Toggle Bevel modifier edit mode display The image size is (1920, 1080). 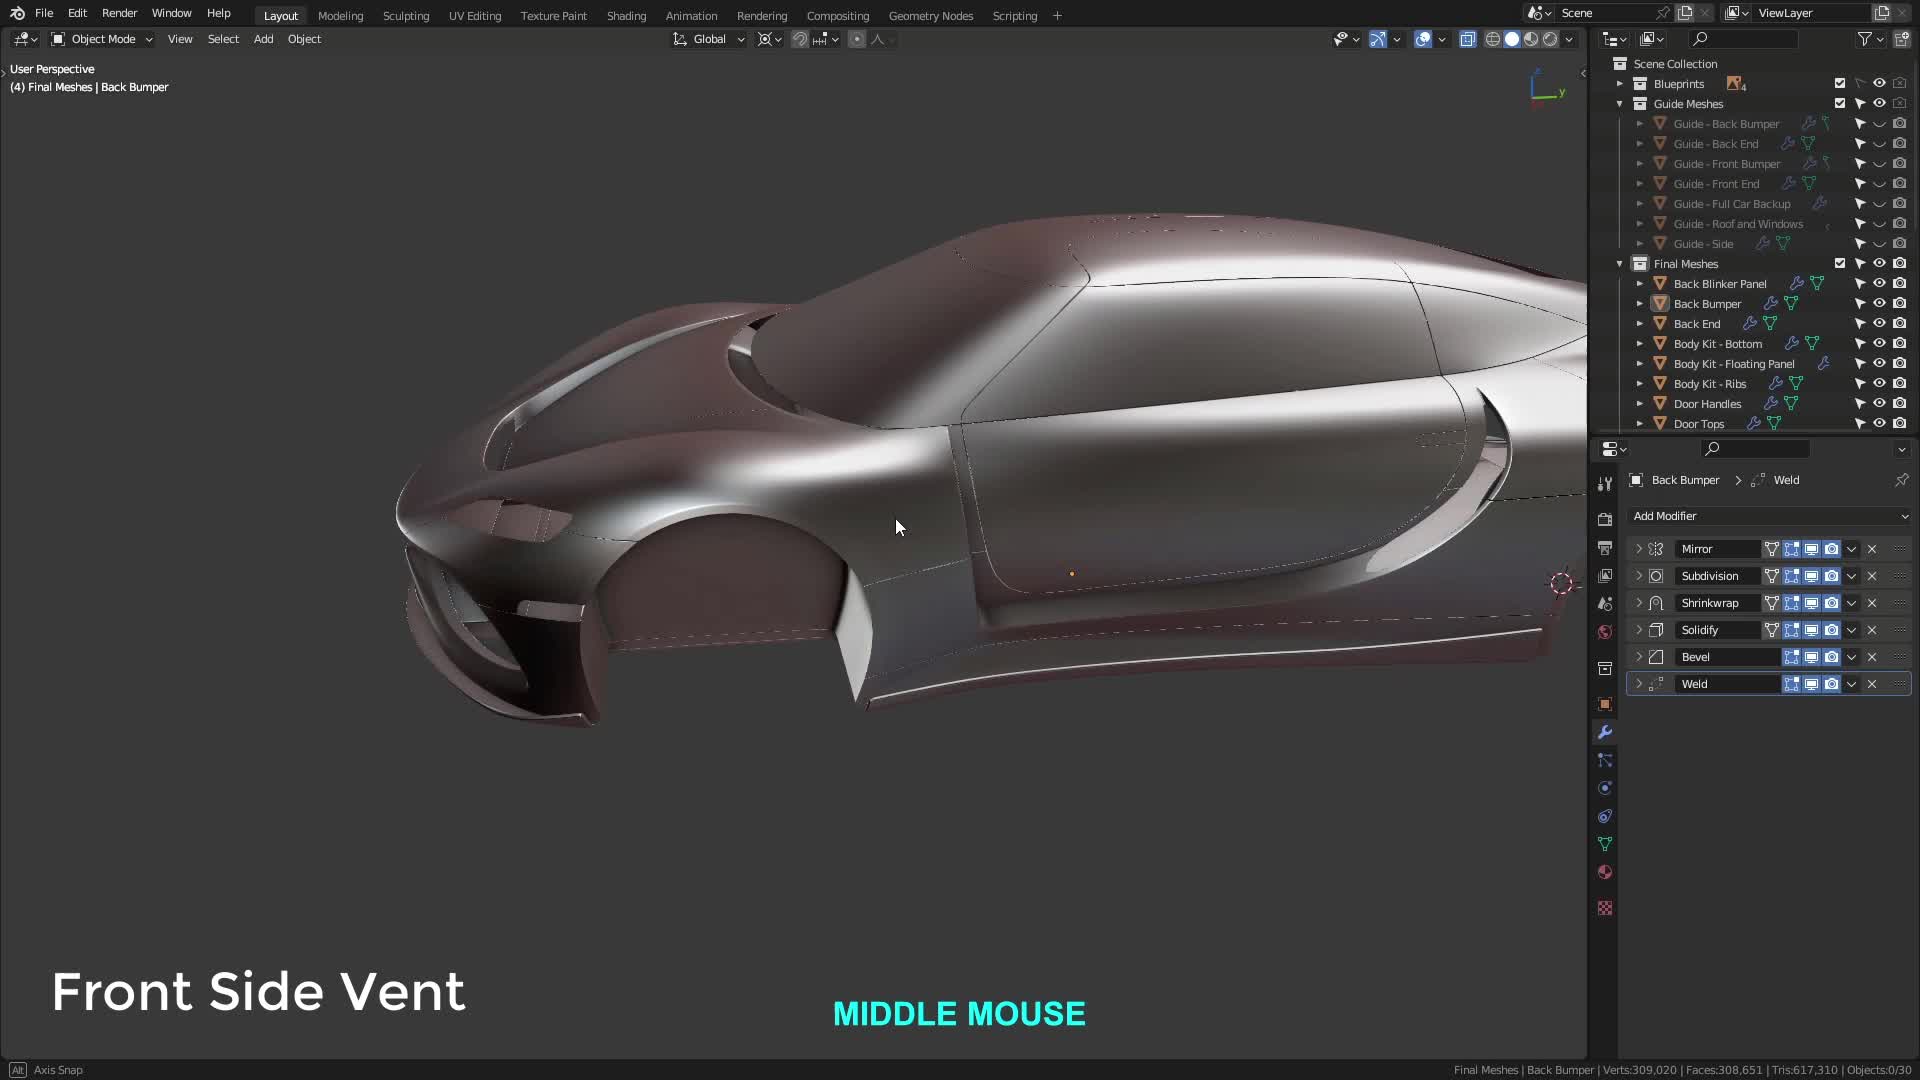(1791, 657)
